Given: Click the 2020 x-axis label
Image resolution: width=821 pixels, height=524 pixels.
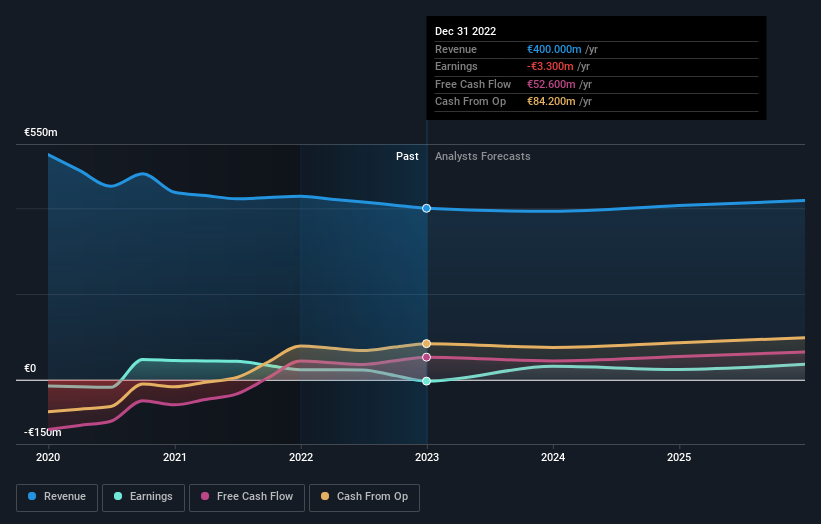Looking at the screenshot, I should click(48, 457).
